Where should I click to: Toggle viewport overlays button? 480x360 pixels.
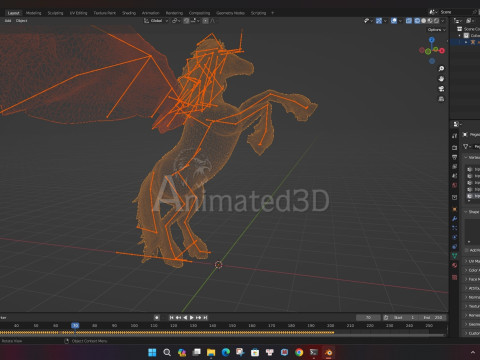394,21
